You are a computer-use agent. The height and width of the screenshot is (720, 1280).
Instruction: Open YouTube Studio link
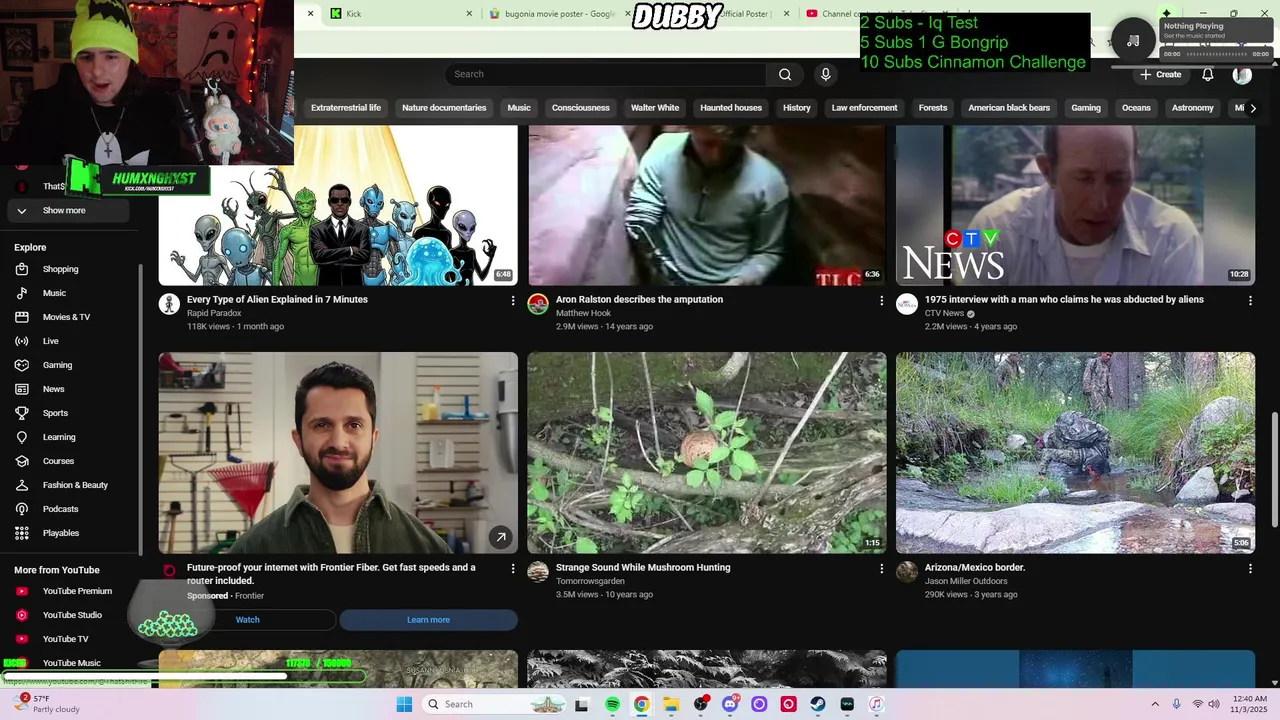70,615
